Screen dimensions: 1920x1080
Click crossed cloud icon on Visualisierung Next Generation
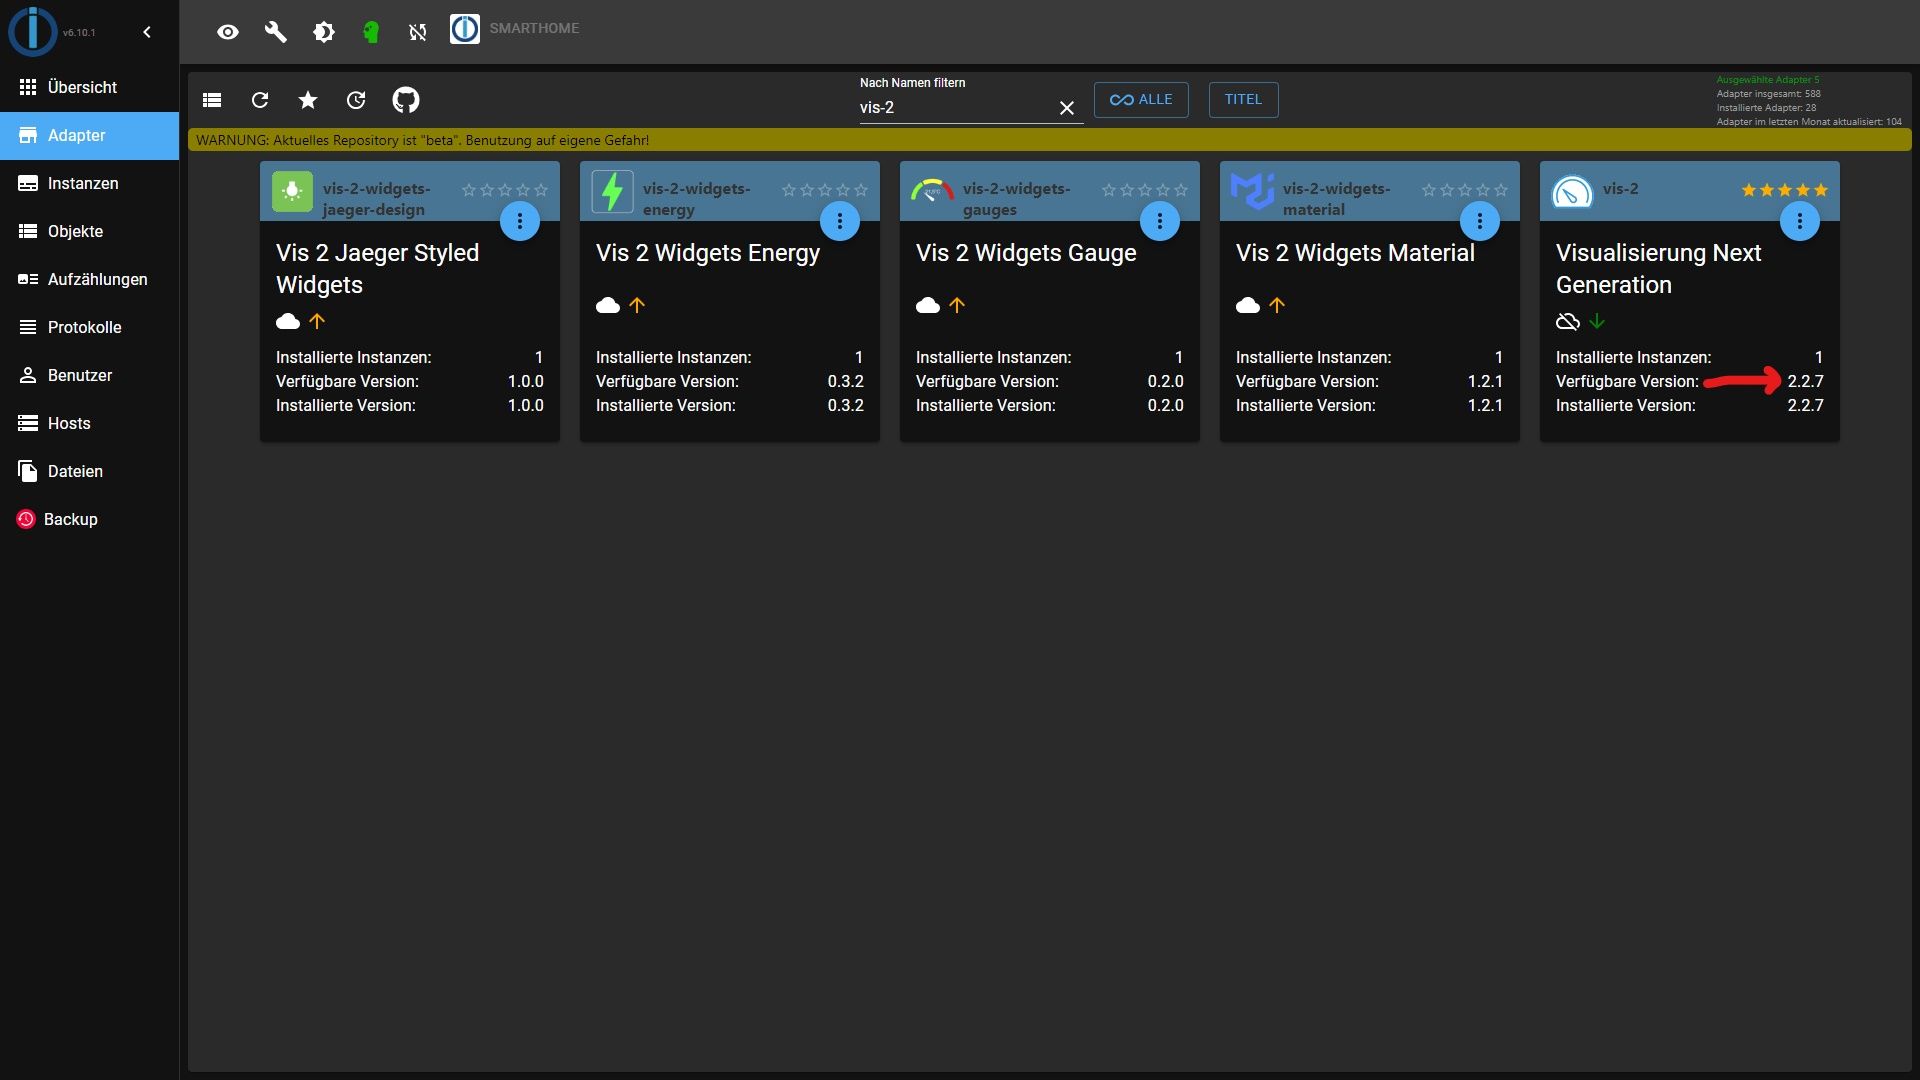1568,321
